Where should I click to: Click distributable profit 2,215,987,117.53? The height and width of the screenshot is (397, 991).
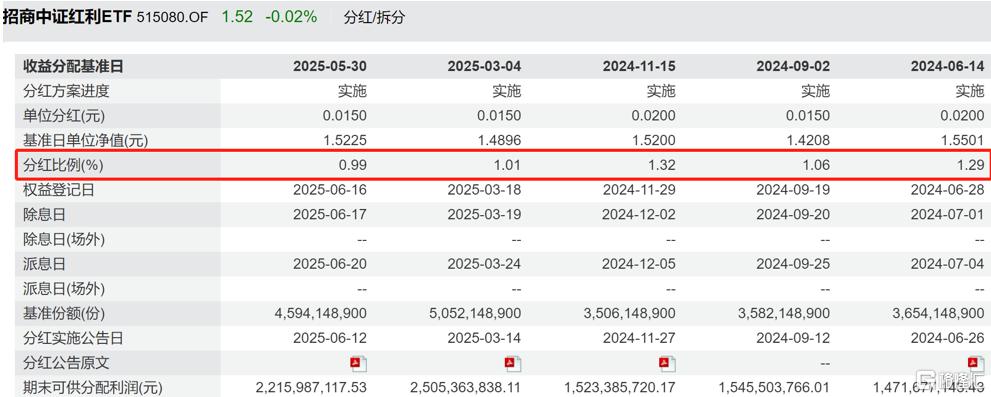(x=311, y=387)
